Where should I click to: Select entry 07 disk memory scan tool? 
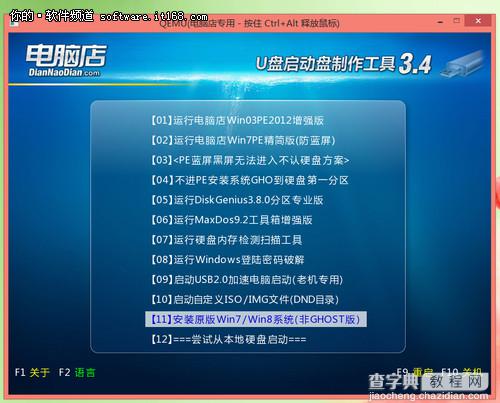point(227,240)
